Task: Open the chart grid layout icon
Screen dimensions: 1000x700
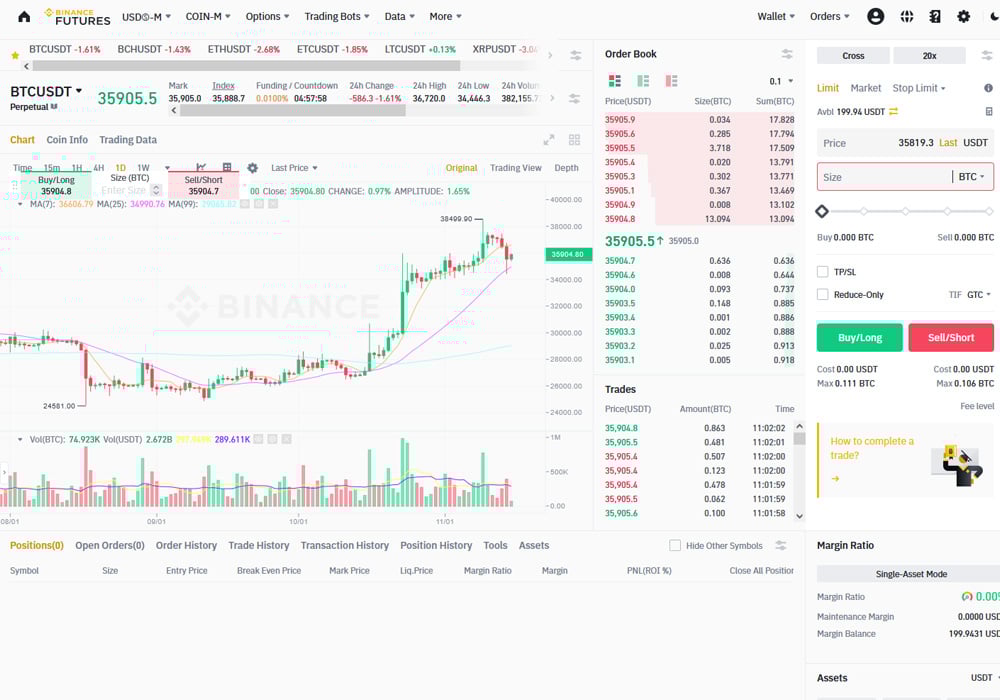Action: point(574,140)
